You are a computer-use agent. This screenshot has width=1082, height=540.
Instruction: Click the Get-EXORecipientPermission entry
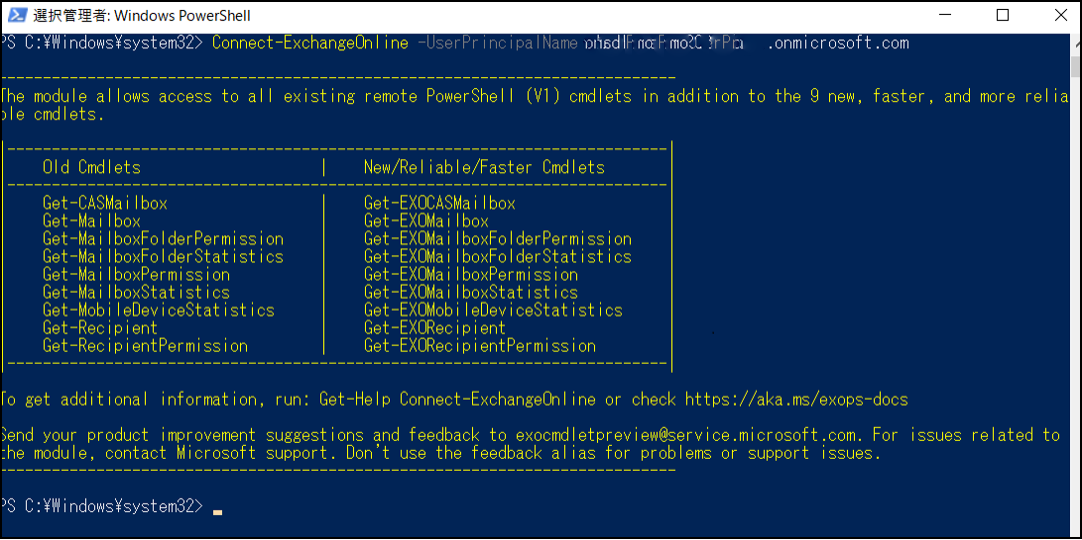480,346
